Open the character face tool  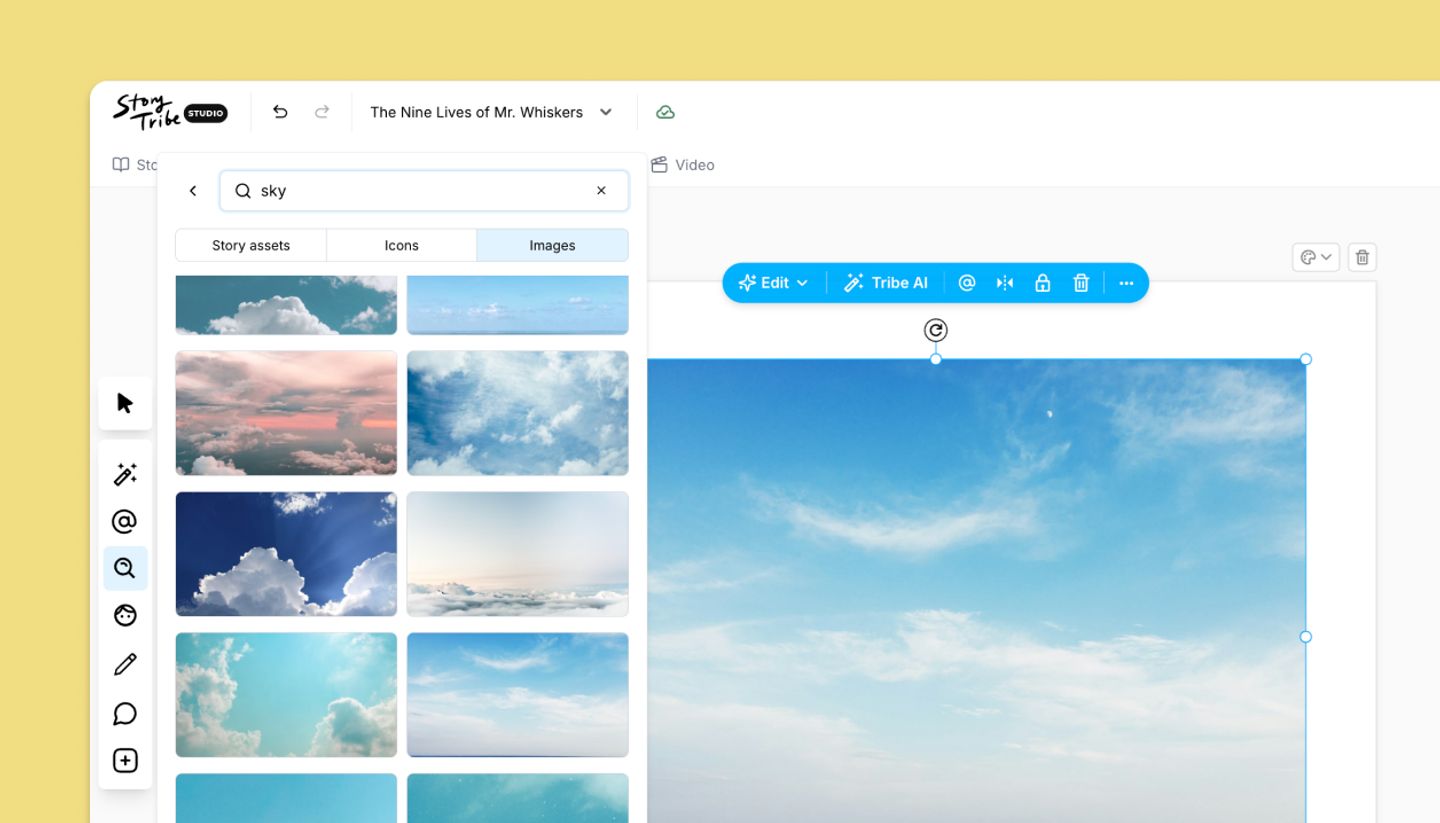click(x=125, y=615)
